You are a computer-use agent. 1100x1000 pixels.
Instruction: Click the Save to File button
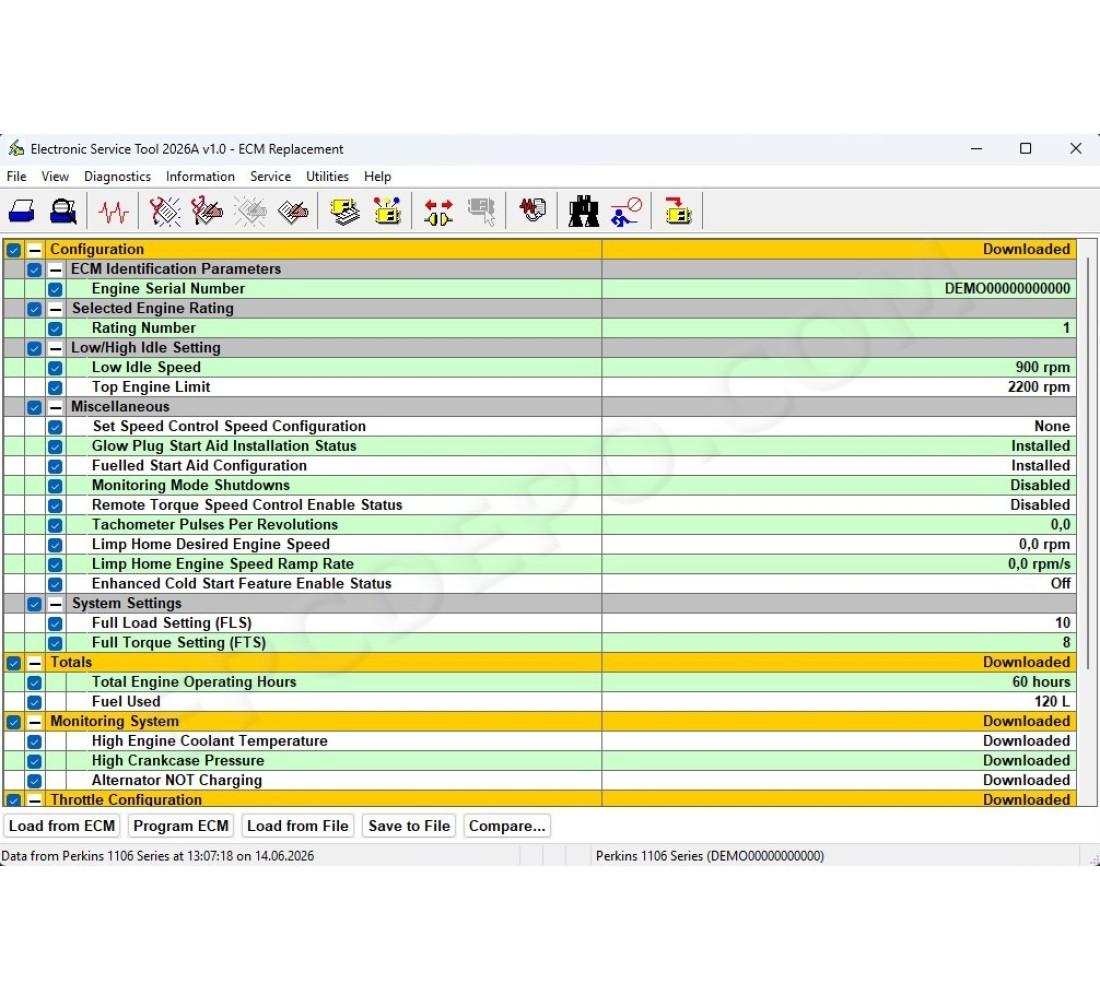pos(409,826)
